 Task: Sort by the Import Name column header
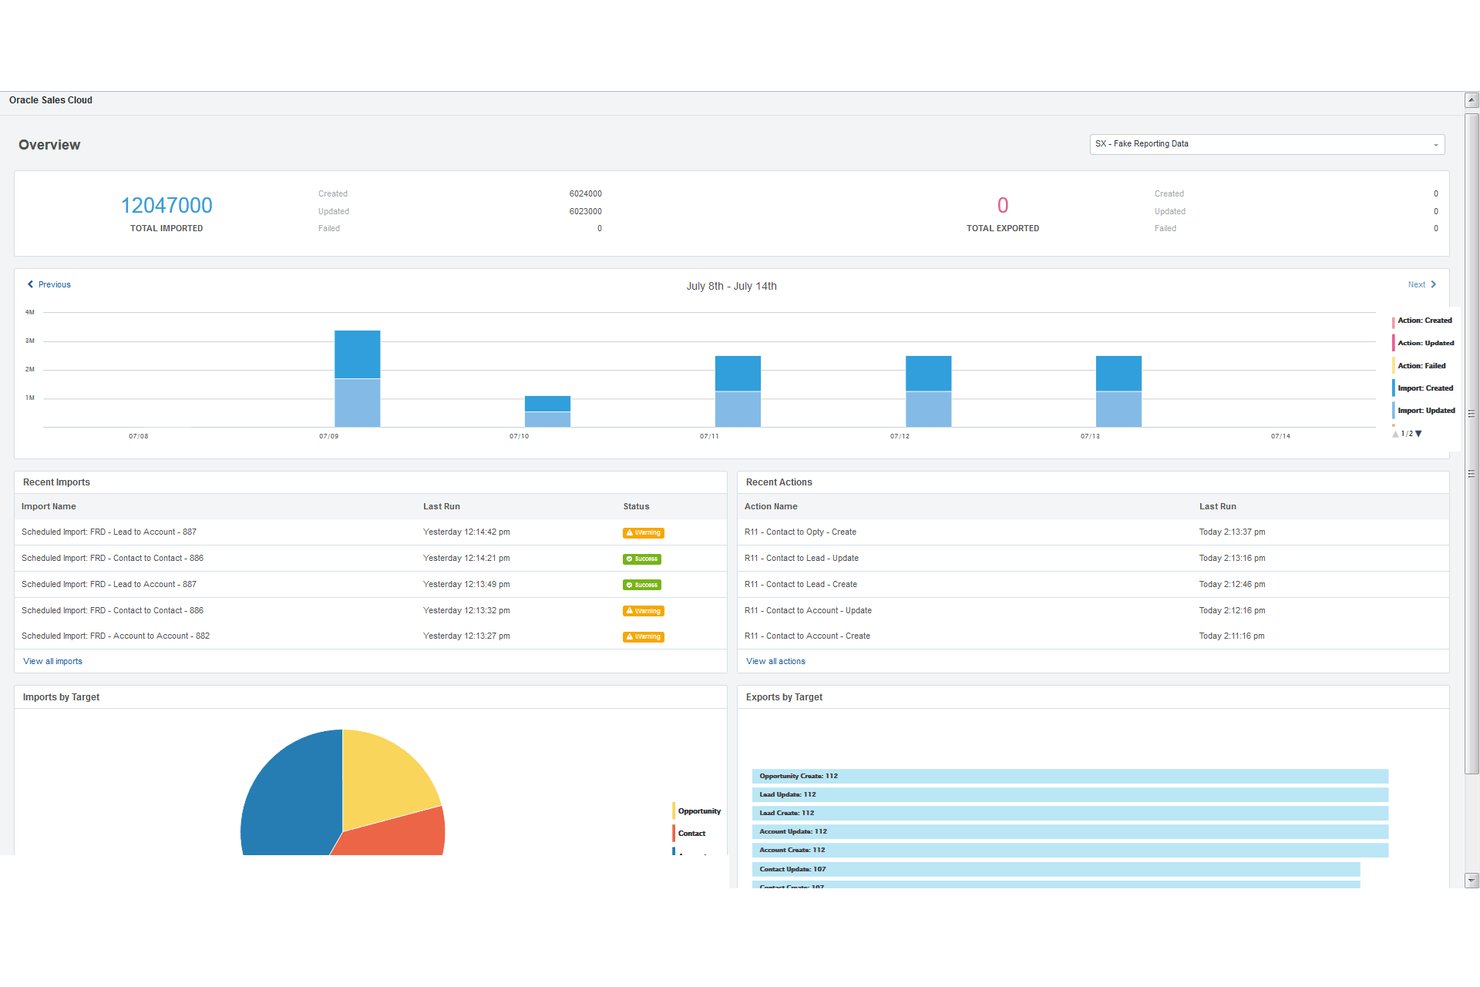click(49, 507)
